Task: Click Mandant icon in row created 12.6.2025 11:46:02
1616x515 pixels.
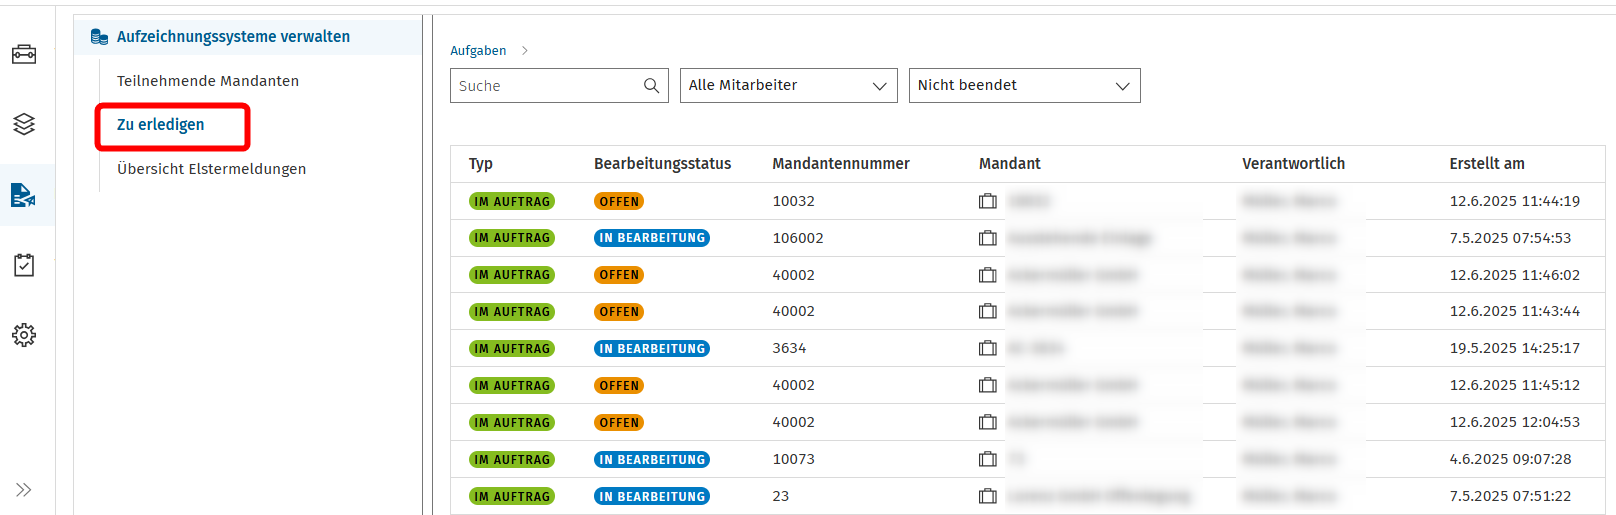Action: tap(988, 275)
